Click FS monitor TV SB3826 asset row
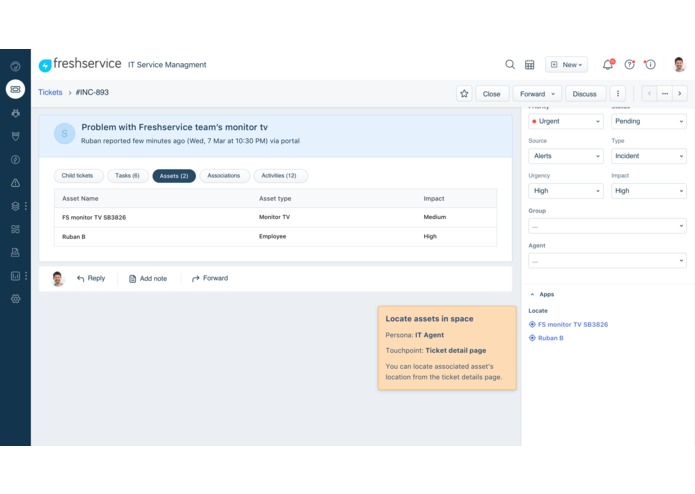The width and height of the screenshot is (695, 494). (275, 217)
